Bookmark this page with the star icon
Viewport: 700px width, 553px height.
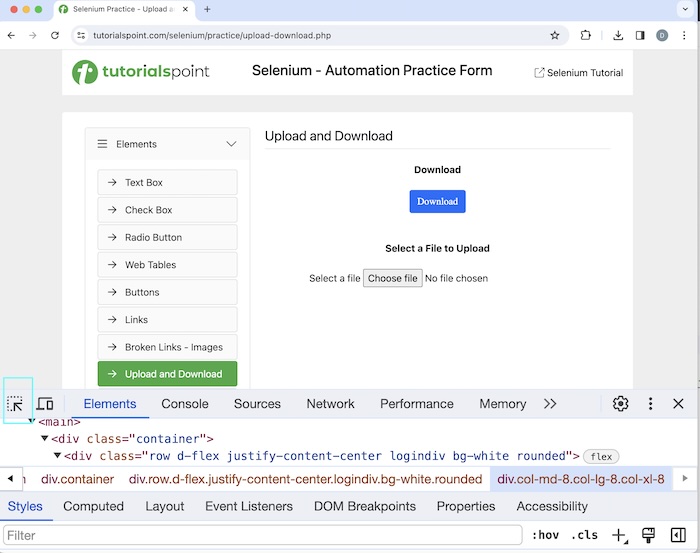pyautogui.click(x=555, y=35)
